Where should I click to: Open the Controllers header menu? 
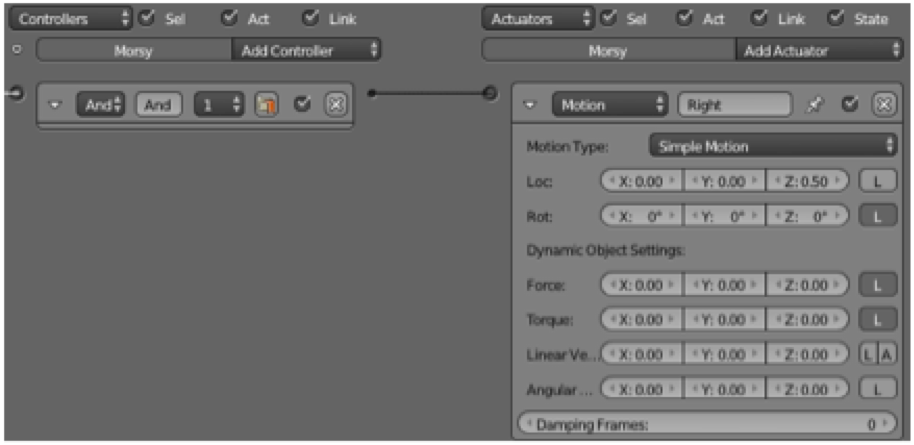[71, 19]
